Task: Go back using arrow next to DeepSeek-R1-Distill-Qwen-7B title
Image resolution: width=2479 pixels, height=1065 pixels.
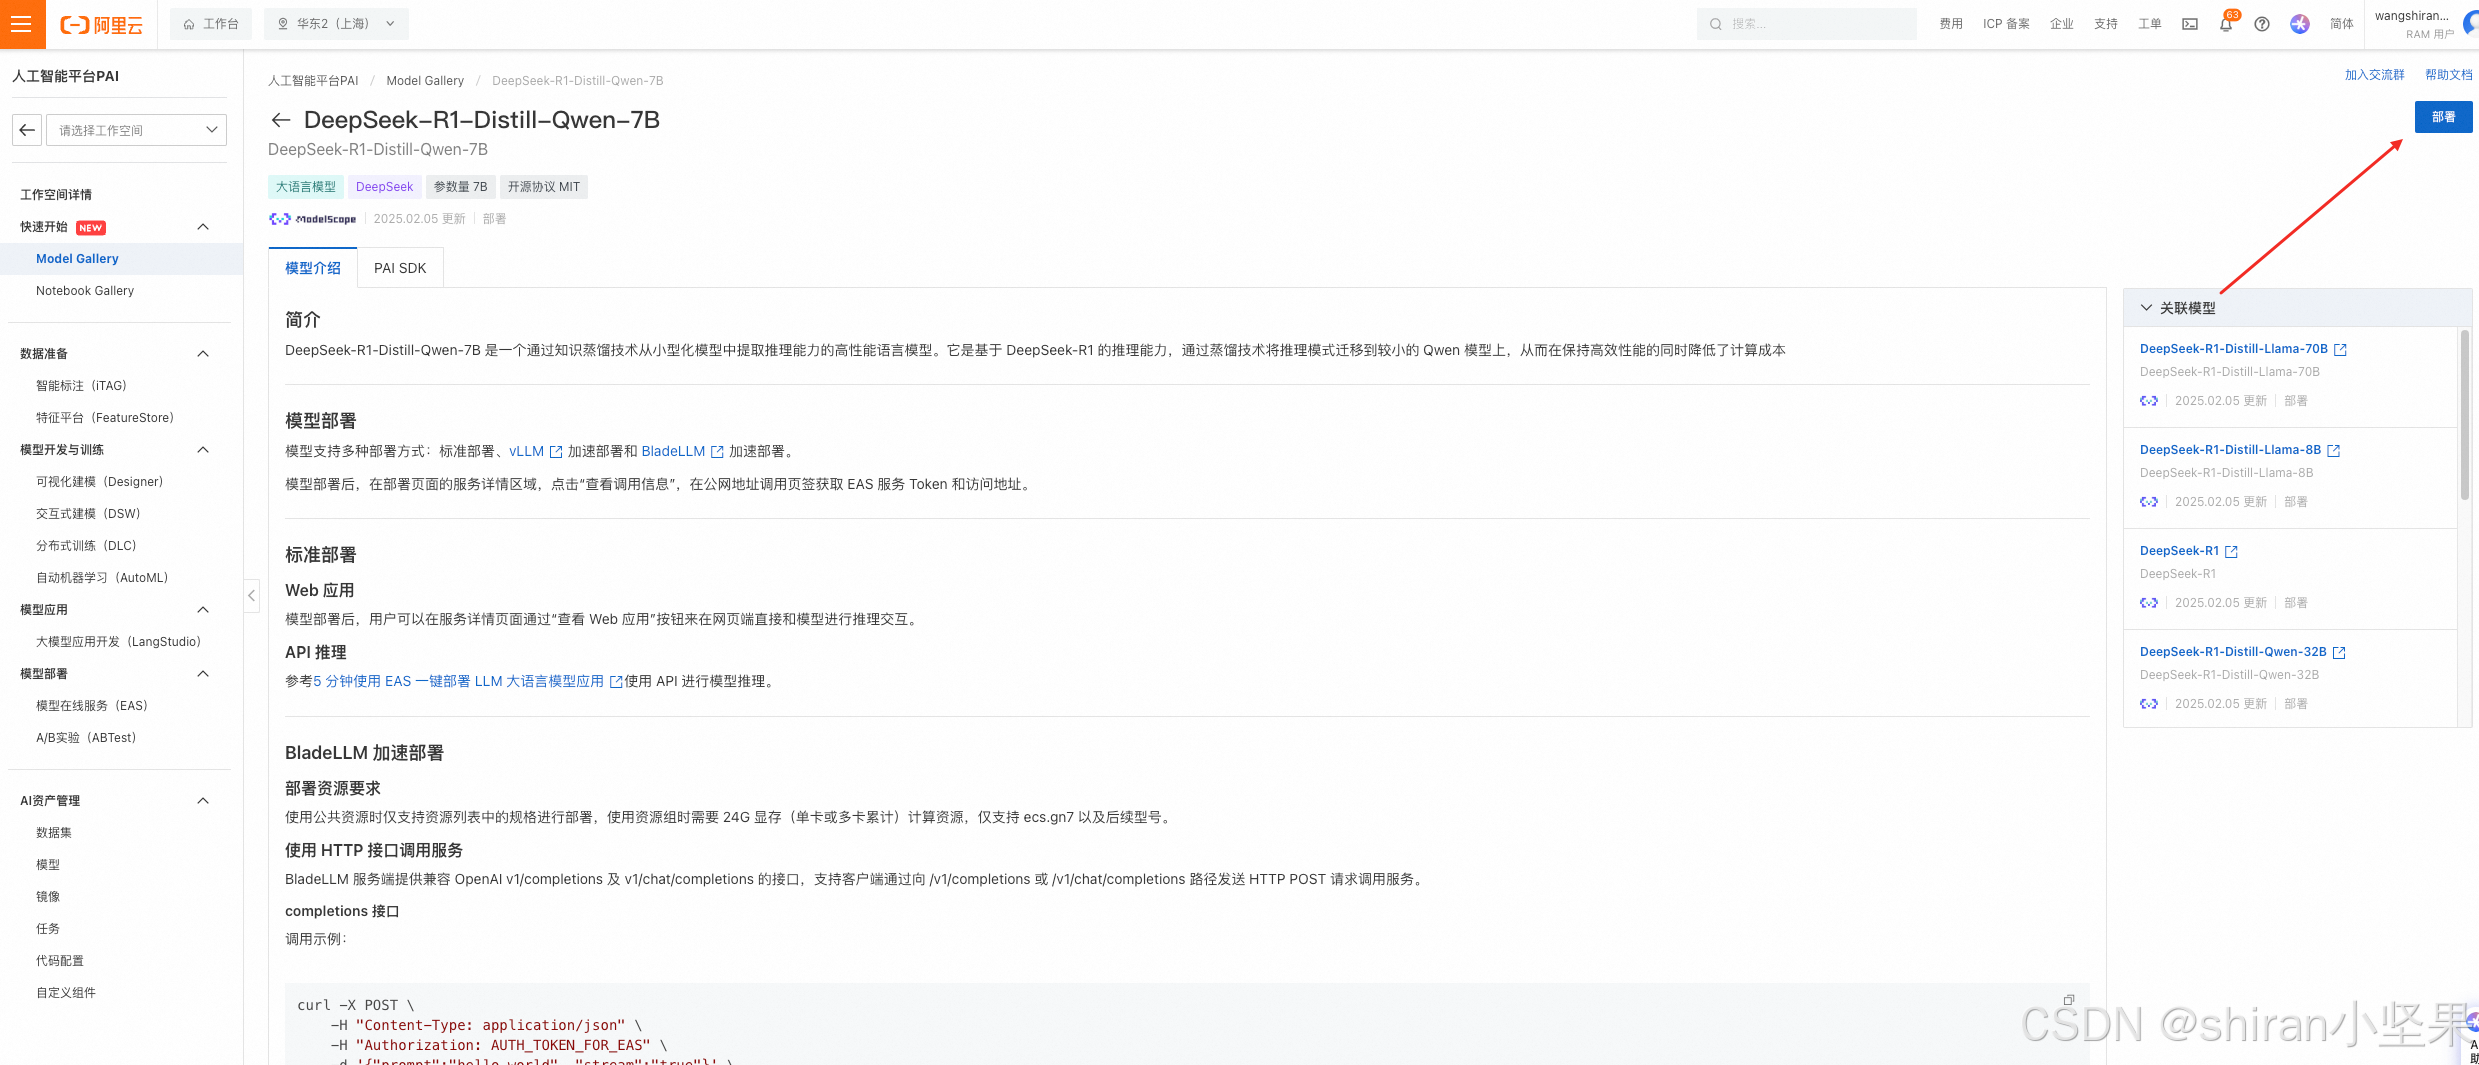Action: tap(281, 120)
